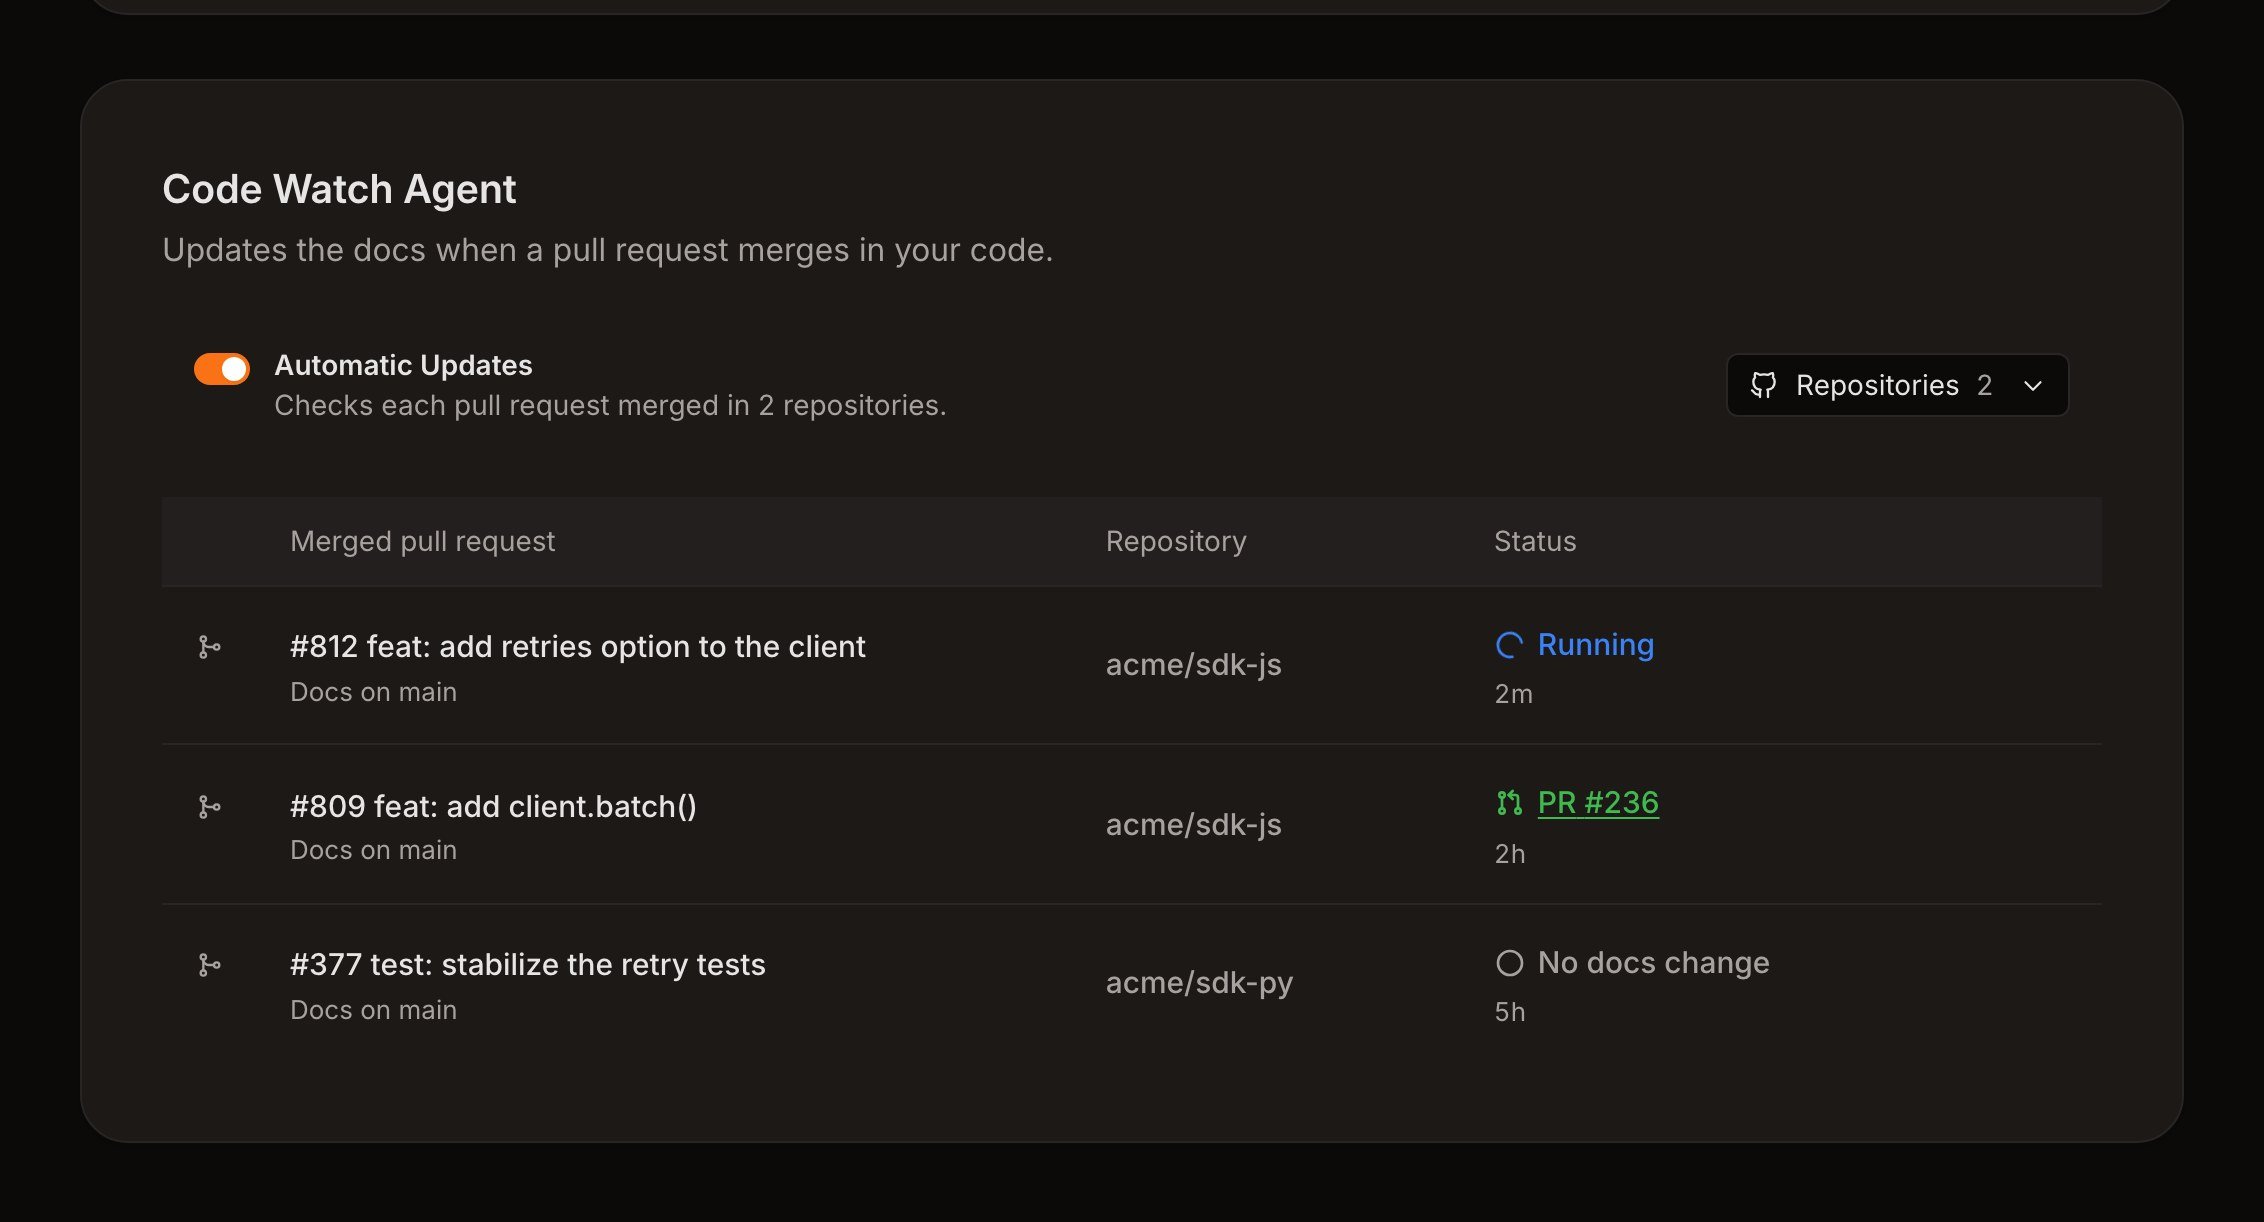This screenshot has height=1222, width=2264.
Task: Expand the Repositories chevron arrow
Action: click(2033, 386)
